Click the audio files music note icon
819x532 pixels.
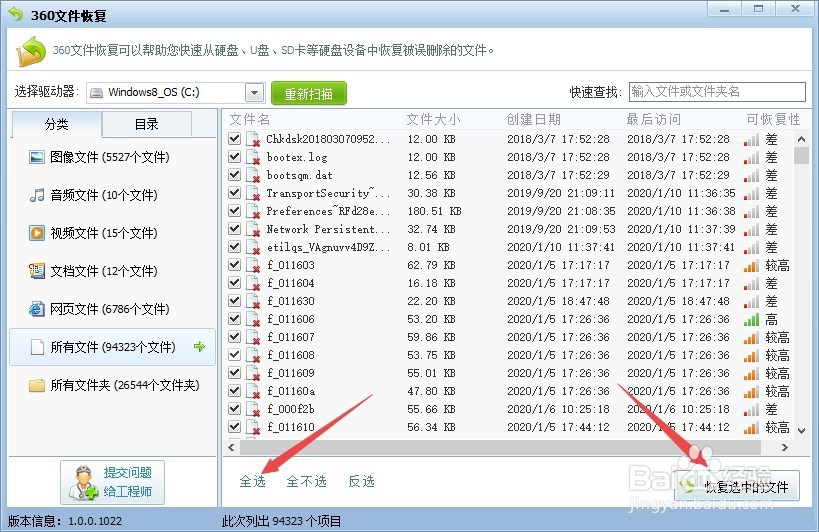37,195
